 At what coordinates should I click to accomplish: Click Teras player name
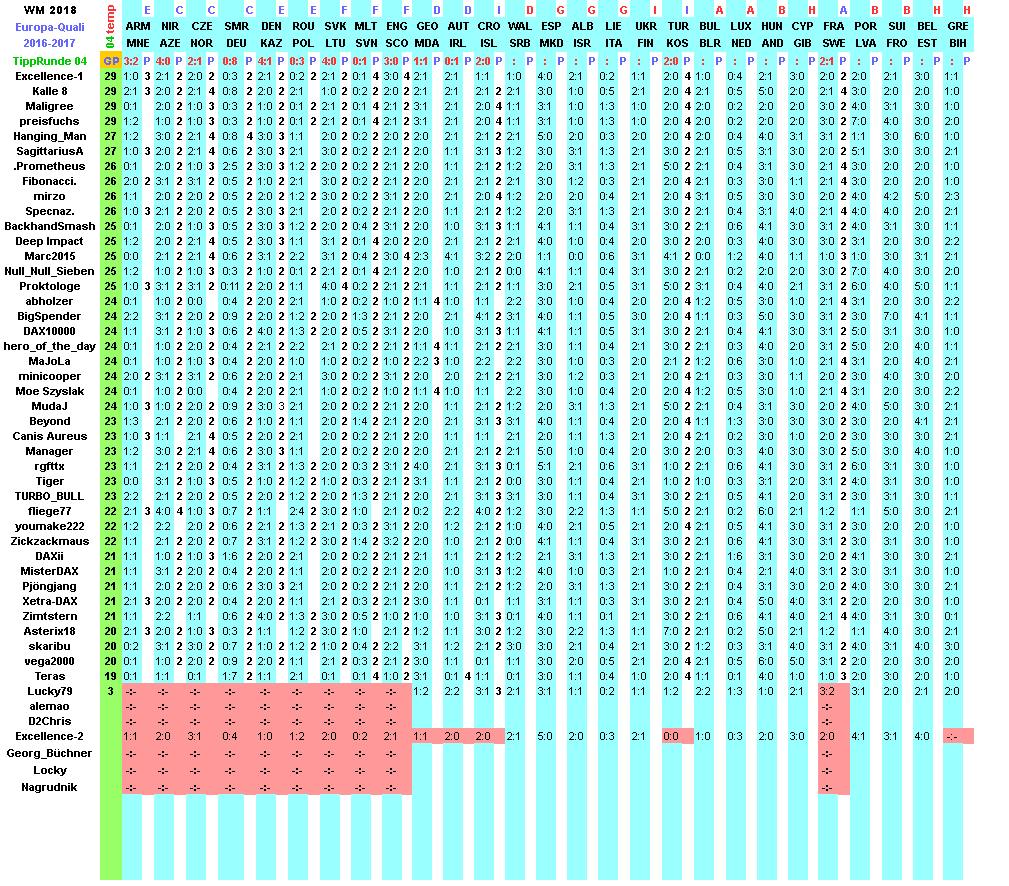pos(49,676)
